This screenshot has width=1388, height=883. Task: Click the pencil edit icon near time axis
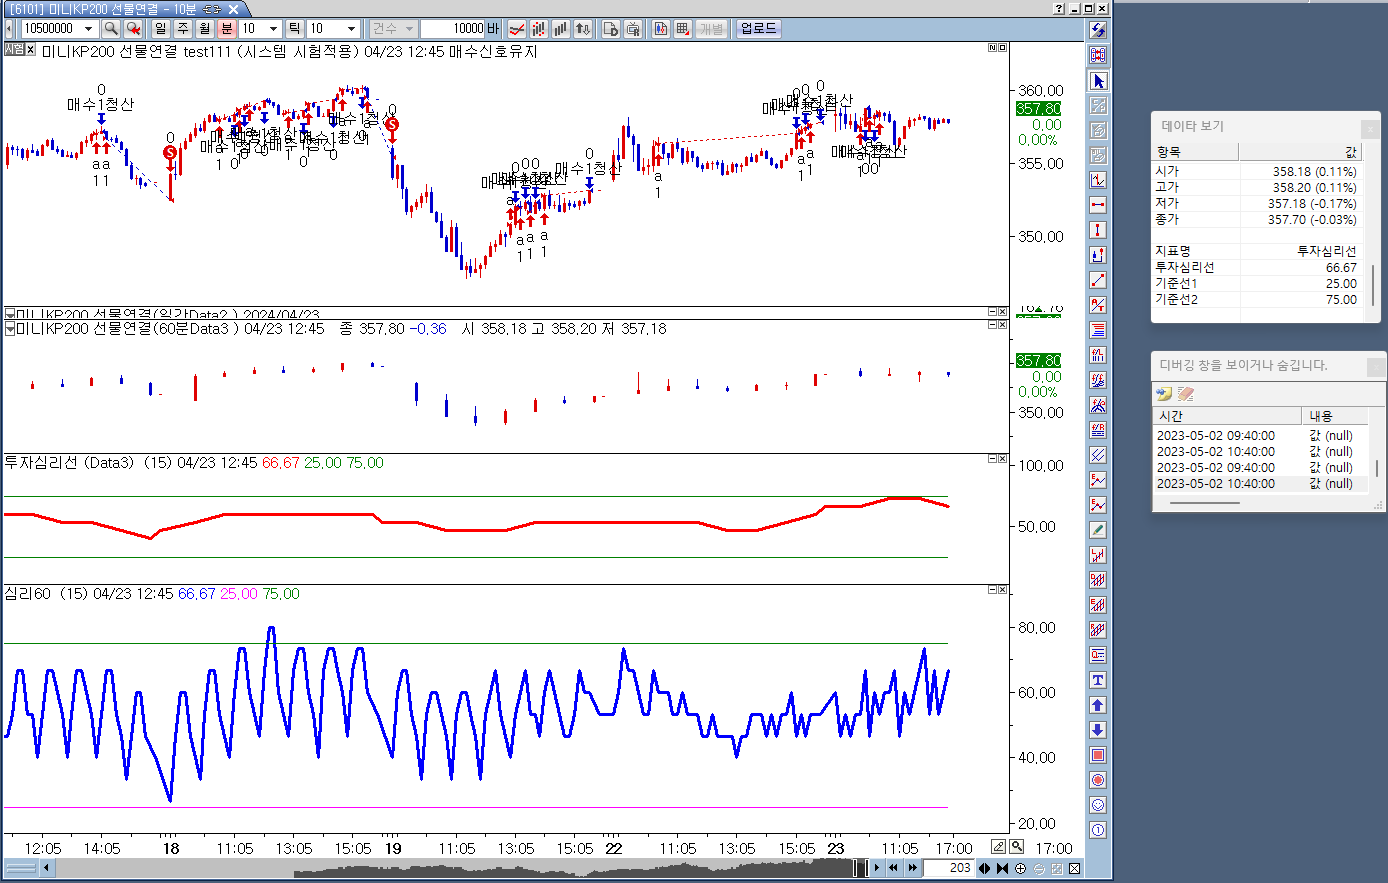click(x=998, y=847)
